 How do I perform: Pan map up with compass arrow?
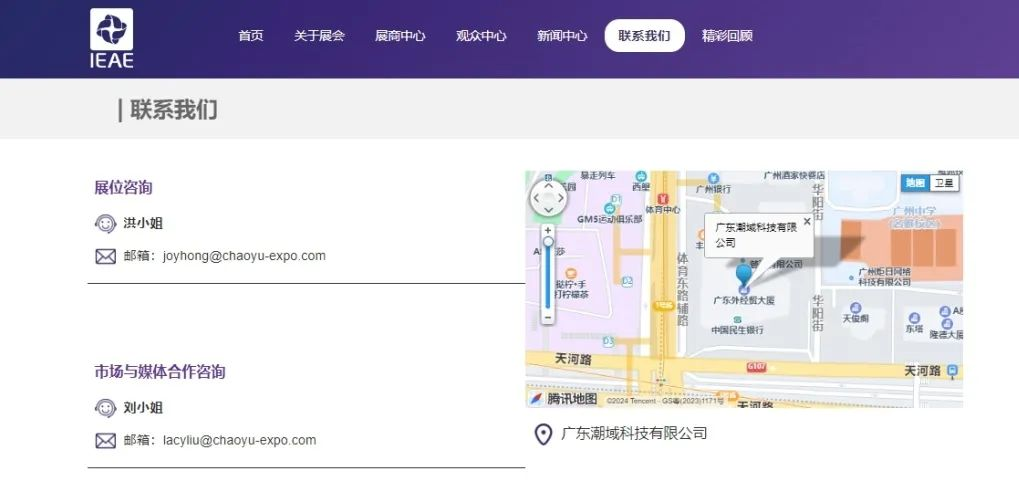pos(547,186)
